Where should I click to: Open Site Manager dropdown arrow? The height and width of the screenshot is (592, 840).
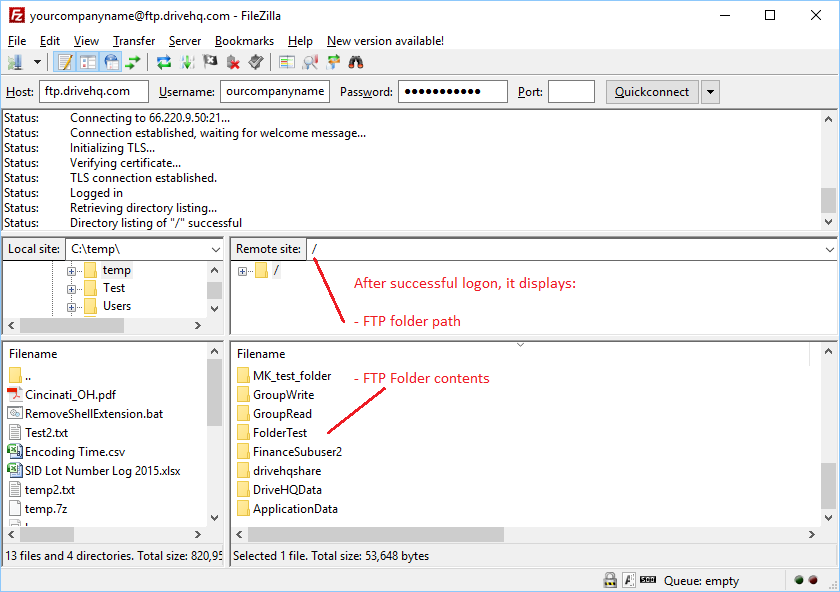click(37, 62)
